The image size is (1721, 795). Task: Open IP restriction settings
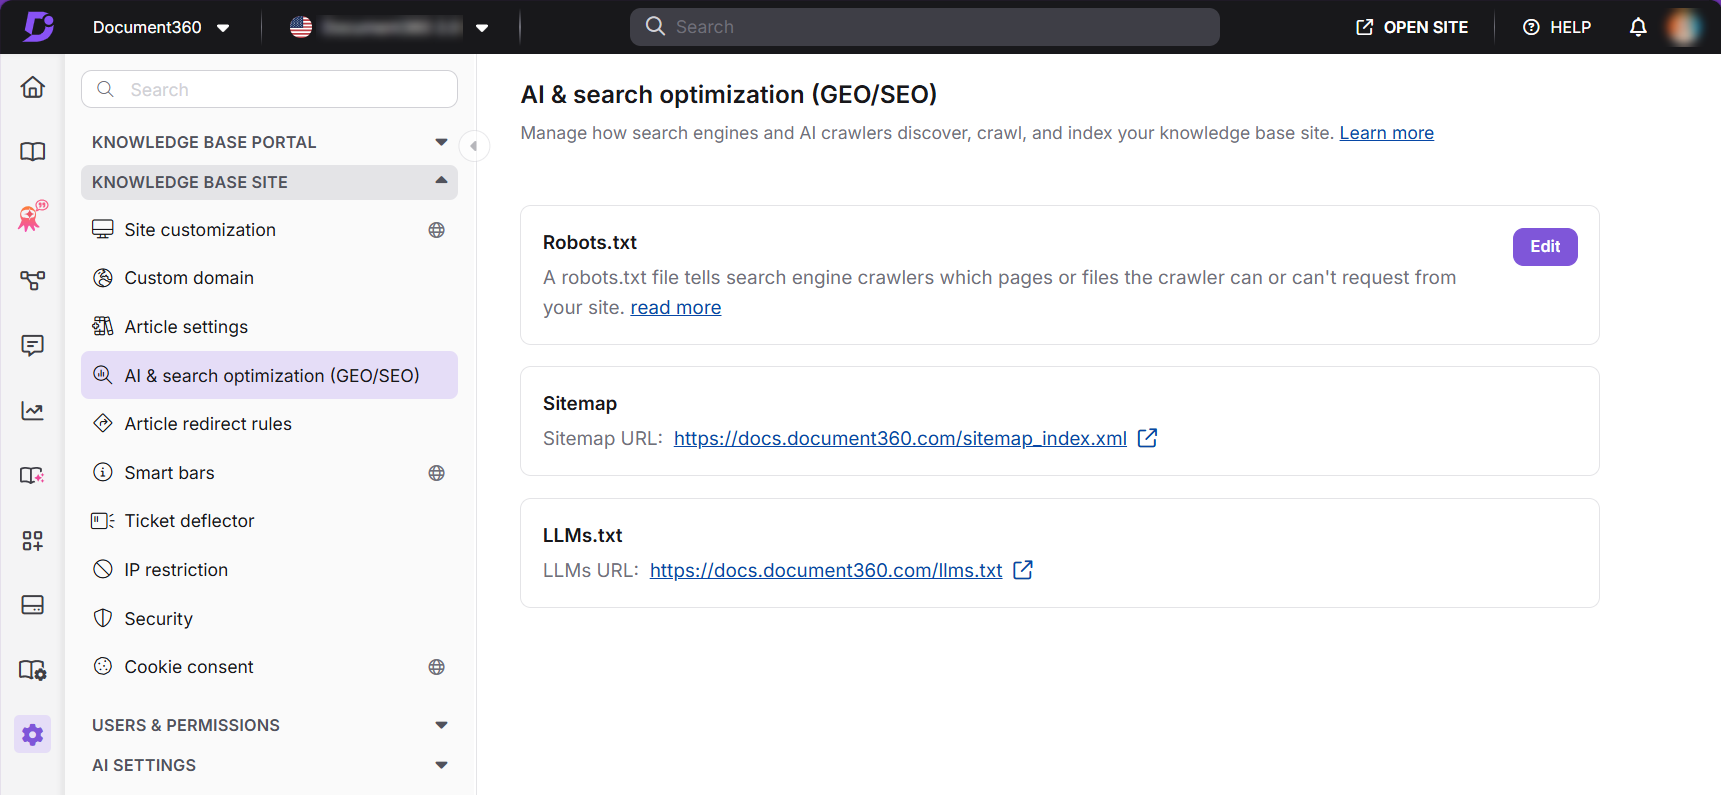(269, 570)
